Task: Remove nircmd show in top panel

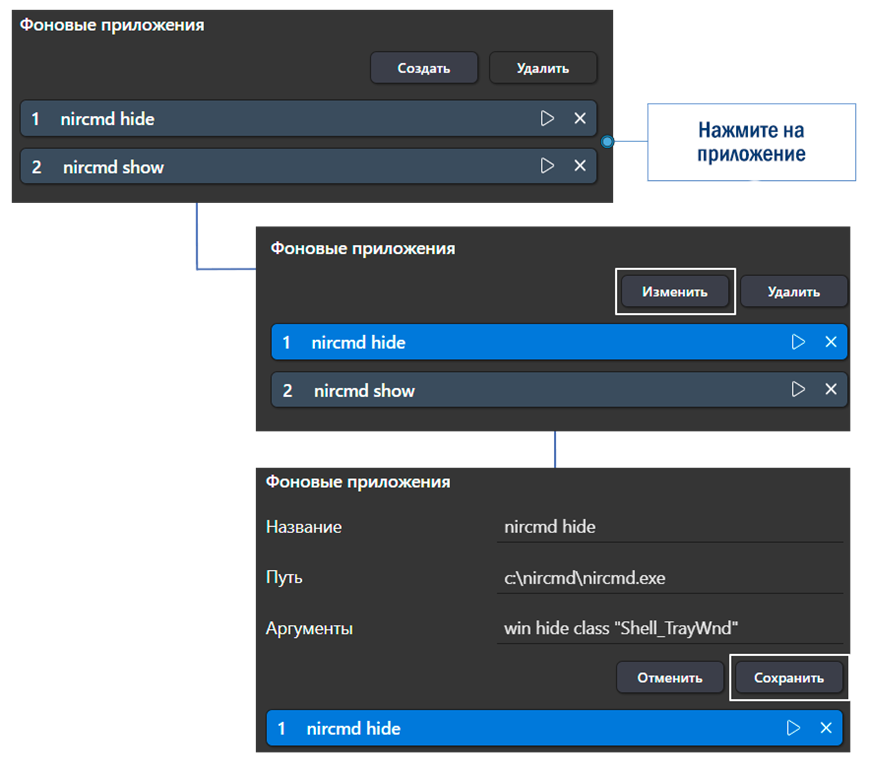Action: (x=580, y=165)
